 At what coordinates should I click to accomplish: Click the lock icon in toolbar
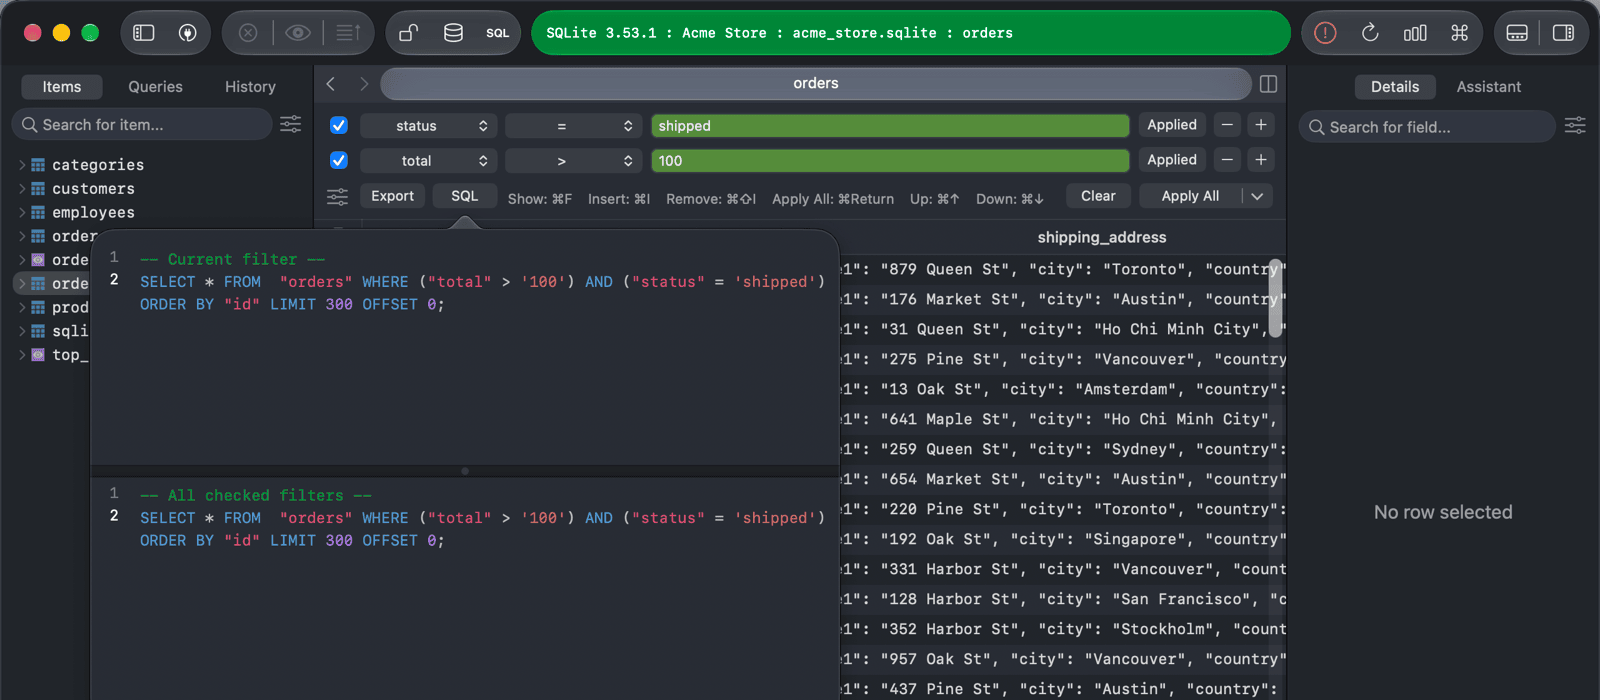408,33
